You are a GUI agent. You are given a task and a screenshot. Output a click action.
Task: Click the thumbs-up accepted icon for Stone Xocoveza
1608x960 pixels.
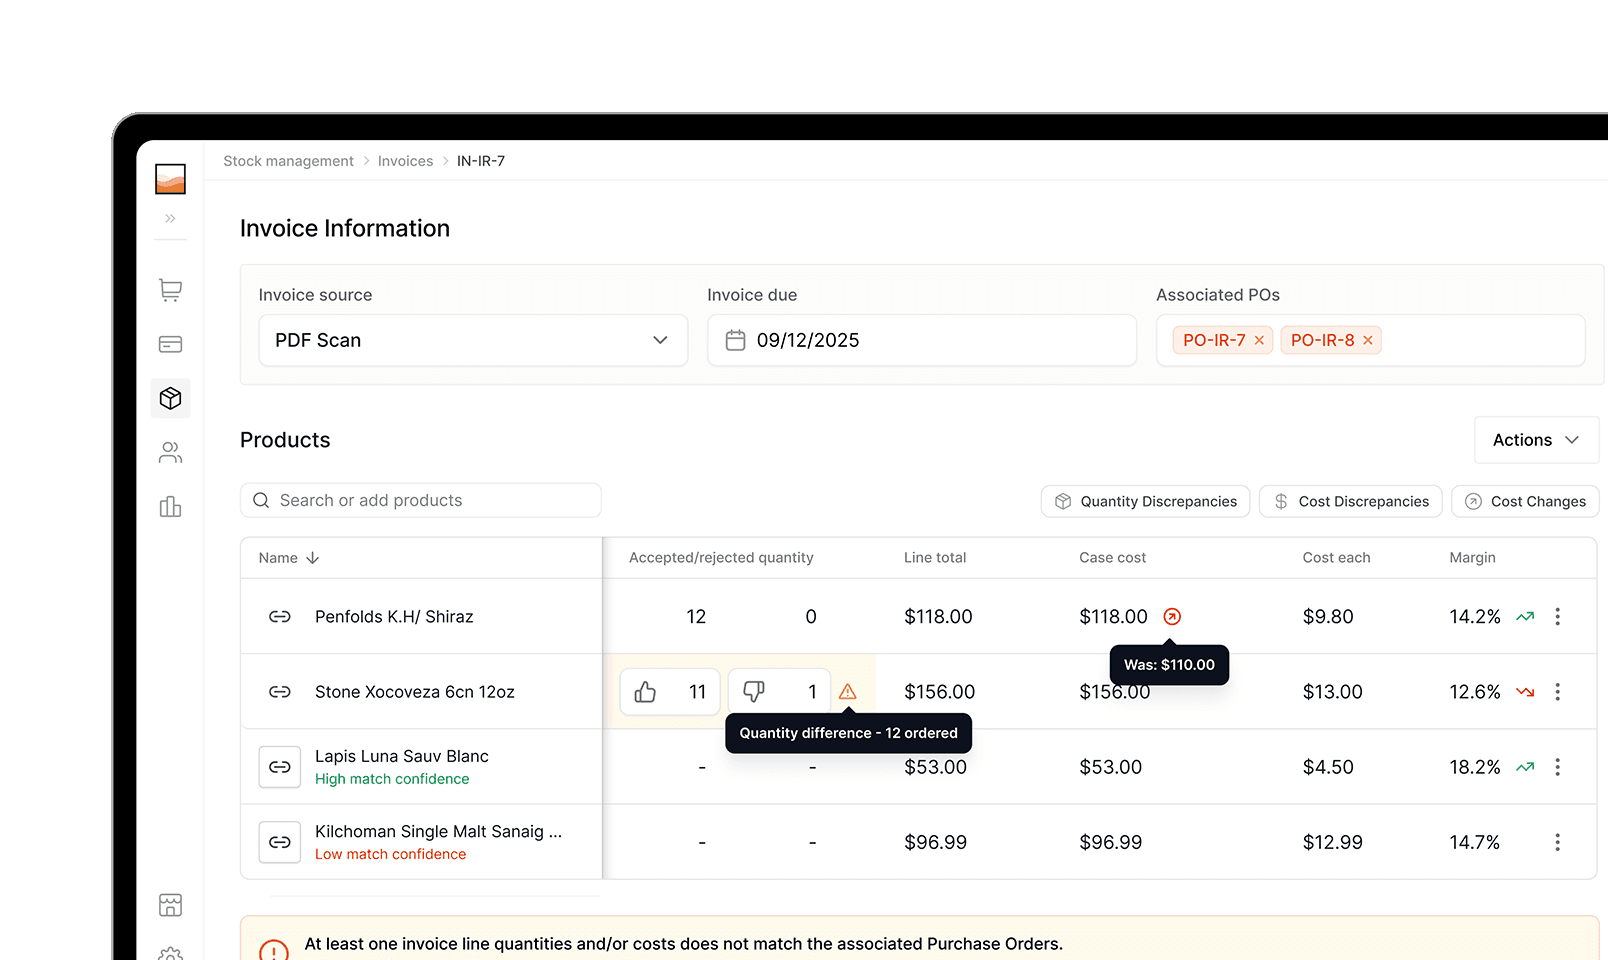[x=645, y=692]
